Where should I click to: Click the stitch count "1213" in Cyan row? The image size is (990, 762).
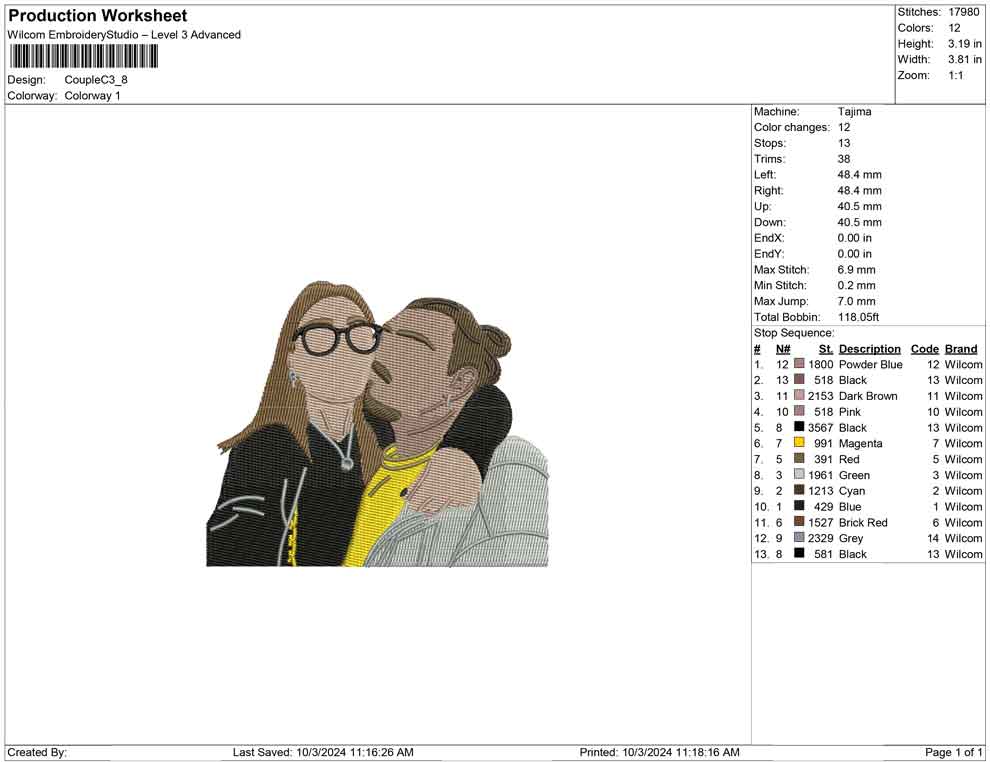[821, 491]
